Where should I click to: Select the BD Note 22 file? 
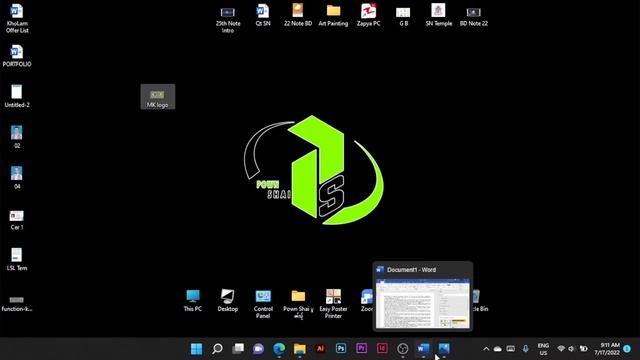point(474,17)
